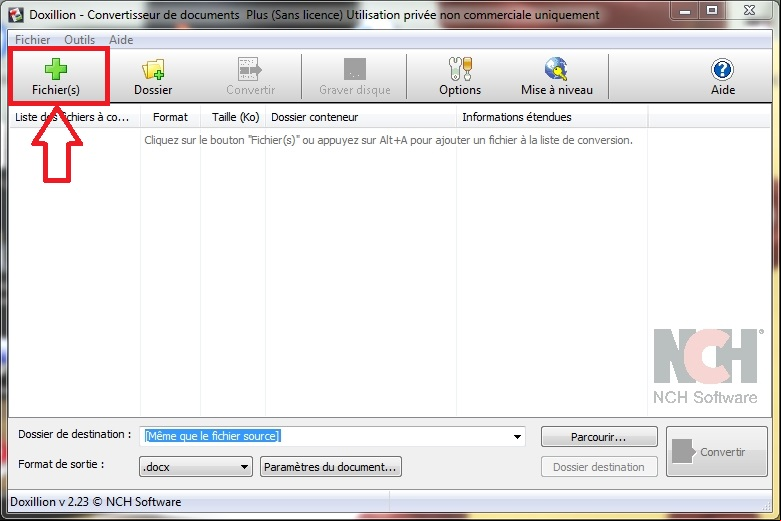
Task: Sort by the Taille (Ko) column header
Action: (235, 117)
